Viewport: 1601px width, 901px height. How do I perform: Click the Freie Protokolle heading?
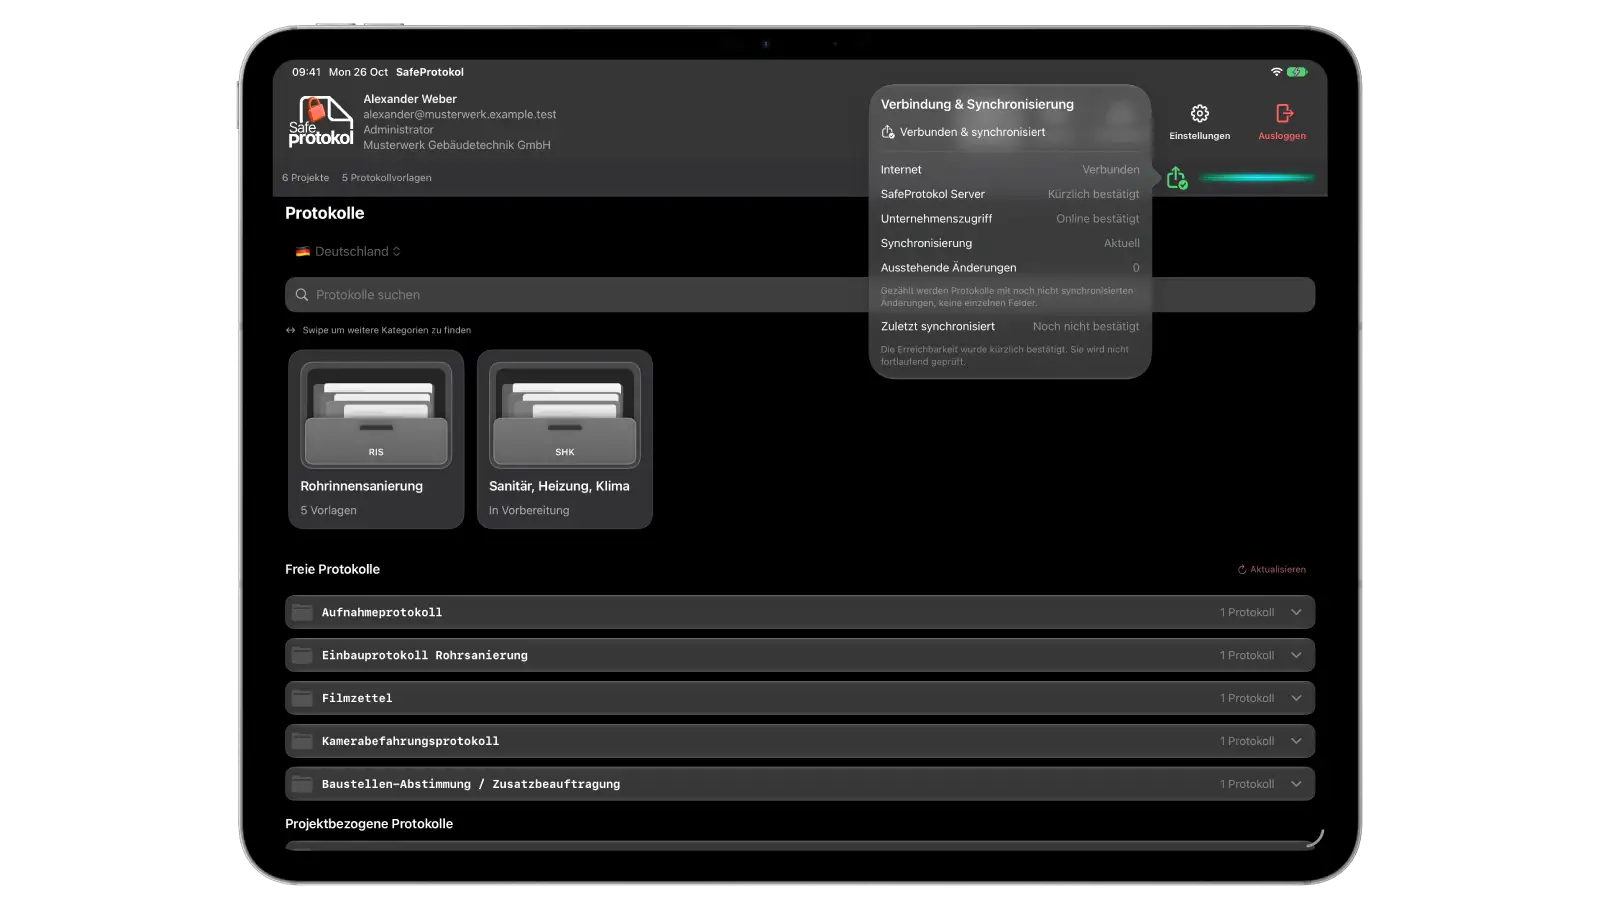click(332, 569)
